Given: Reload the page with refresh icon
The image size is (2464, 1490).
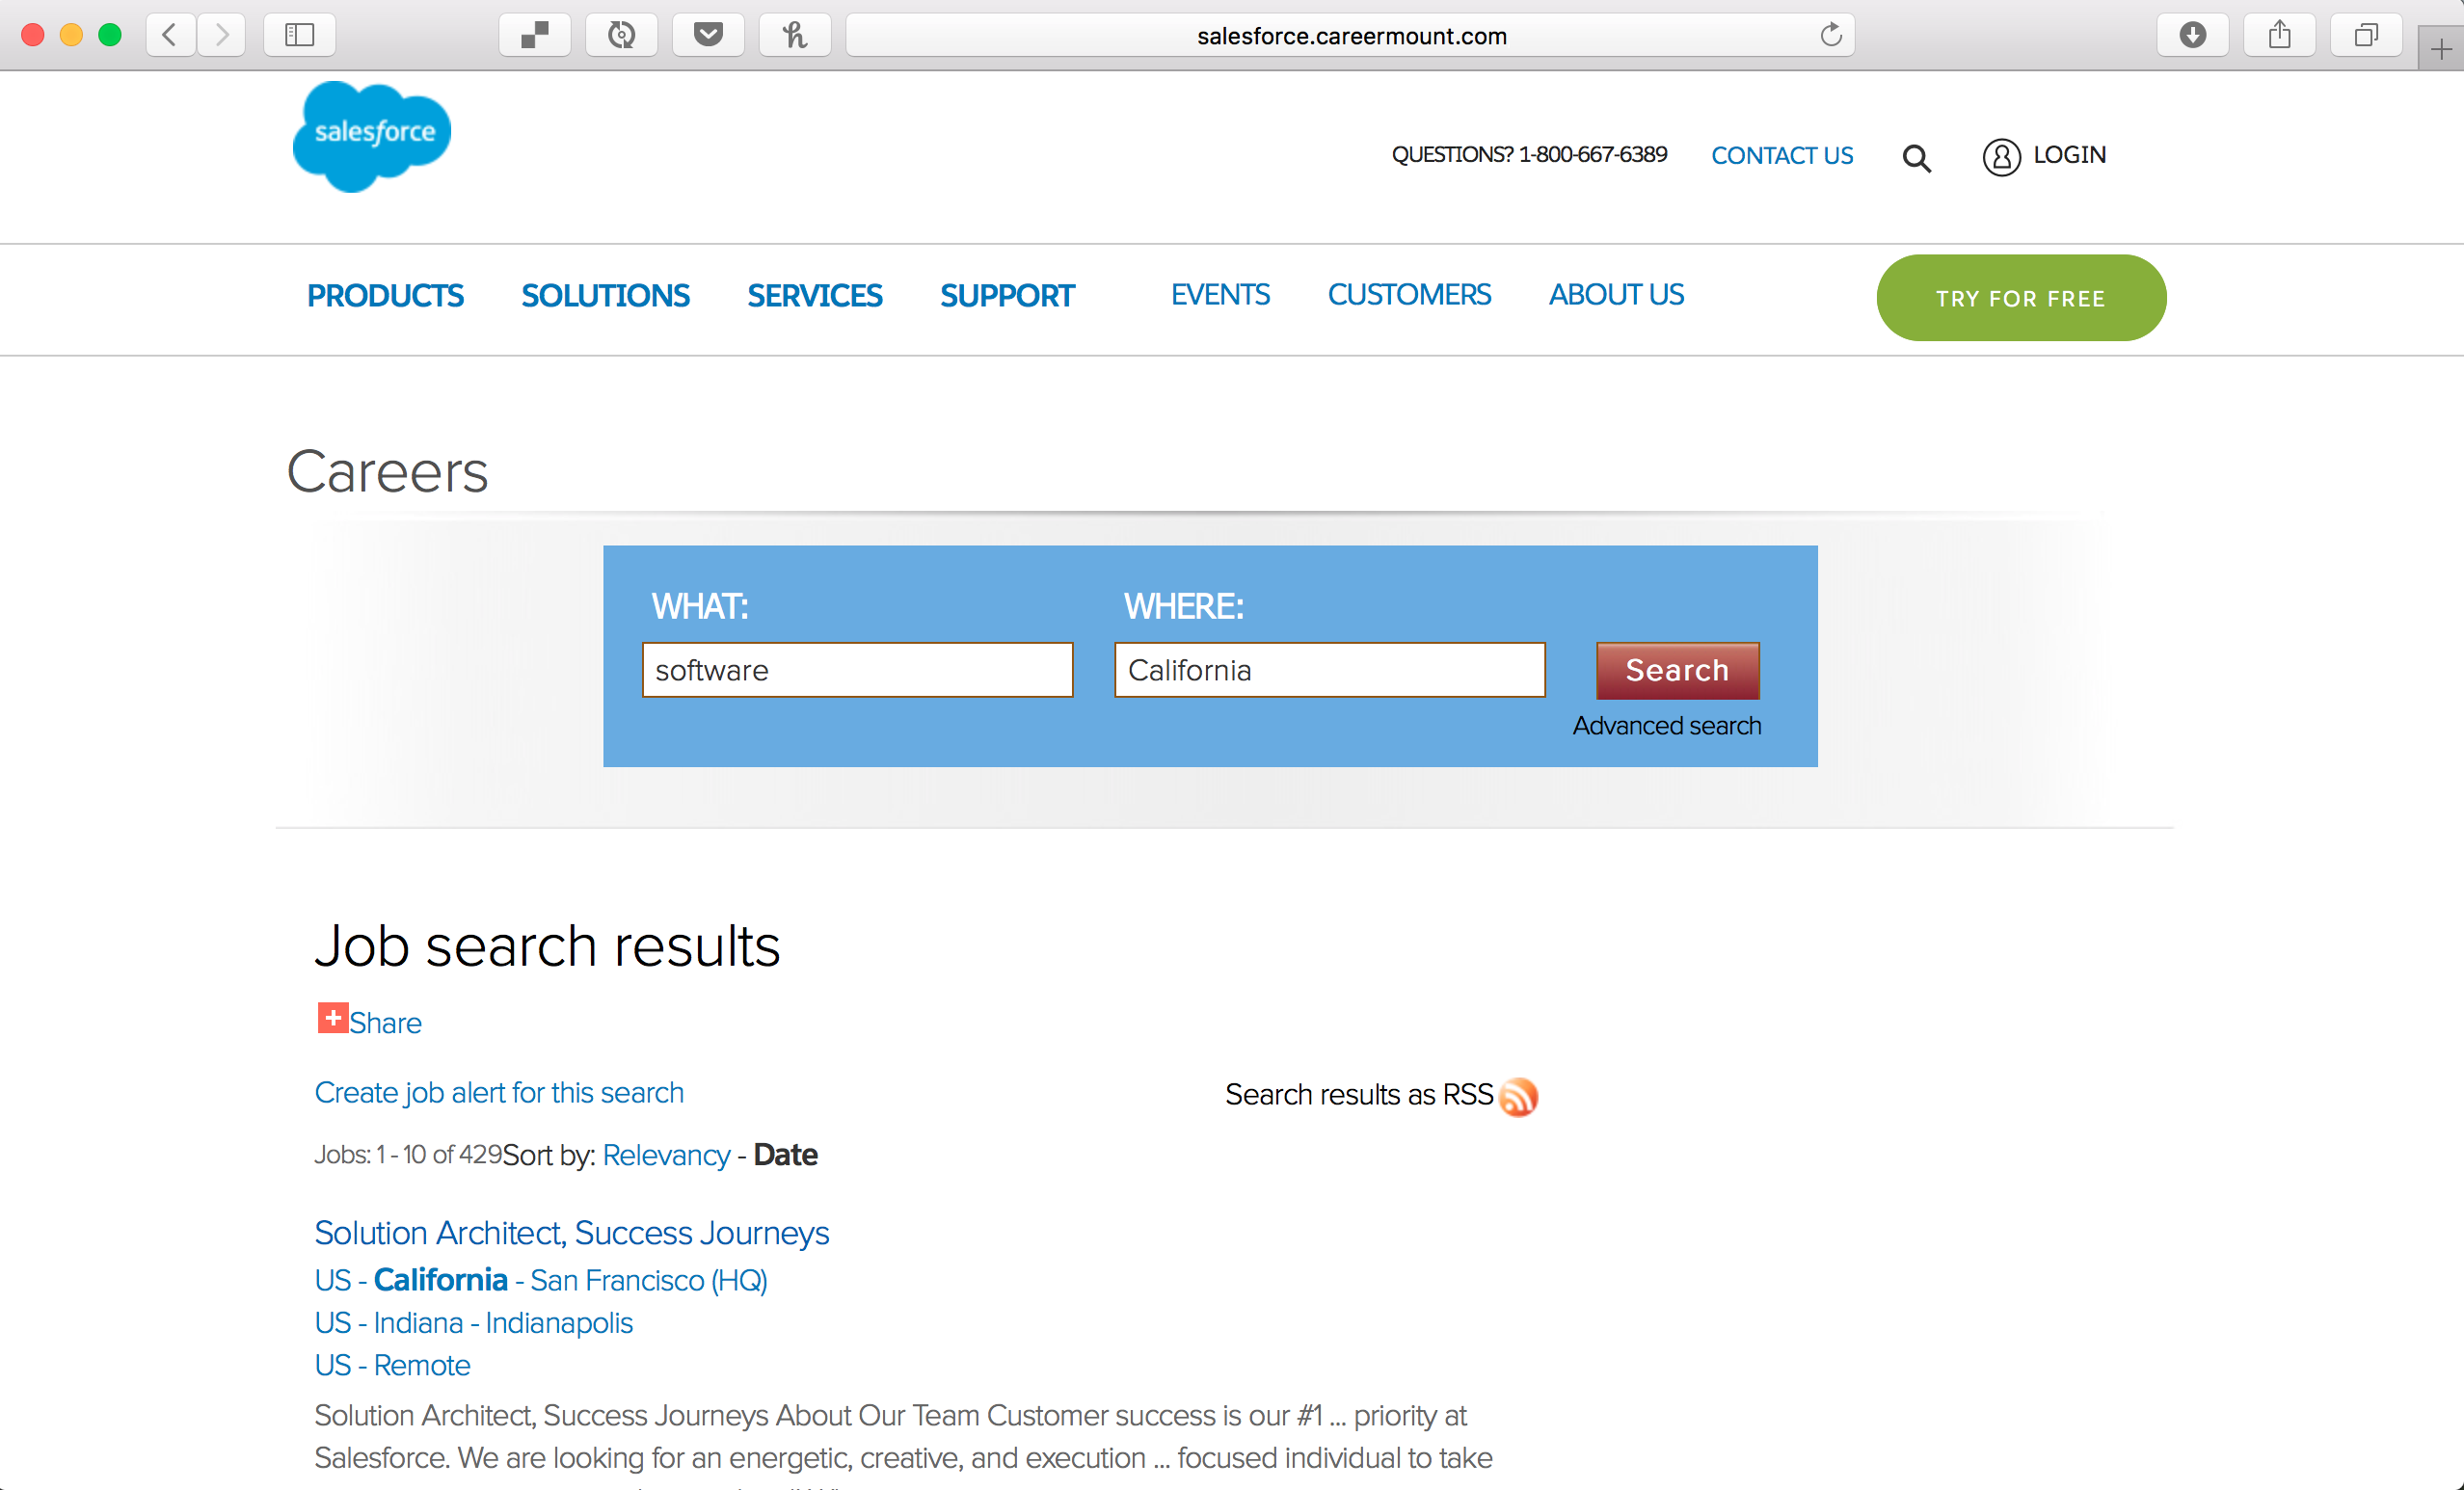Looking at the screenshot, I should (1830, 35).
